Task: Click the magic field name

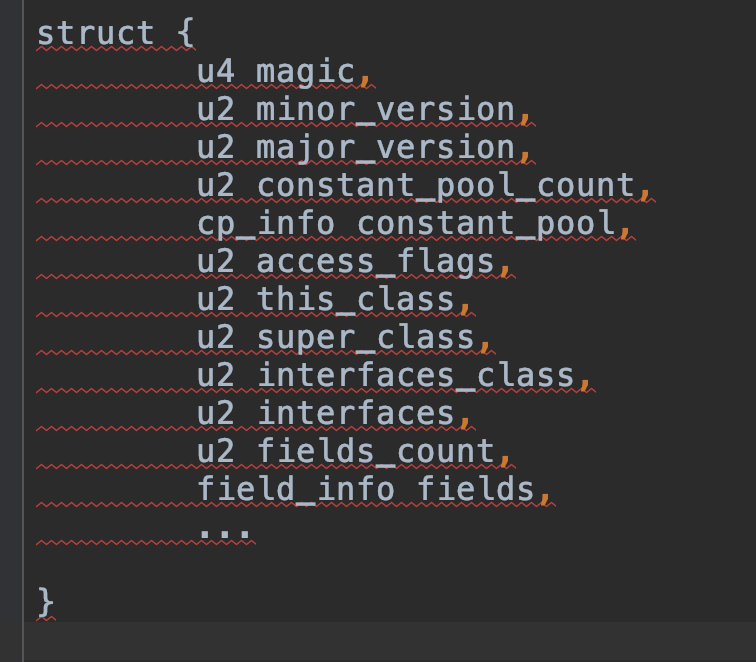Action: tap(306, 71)
